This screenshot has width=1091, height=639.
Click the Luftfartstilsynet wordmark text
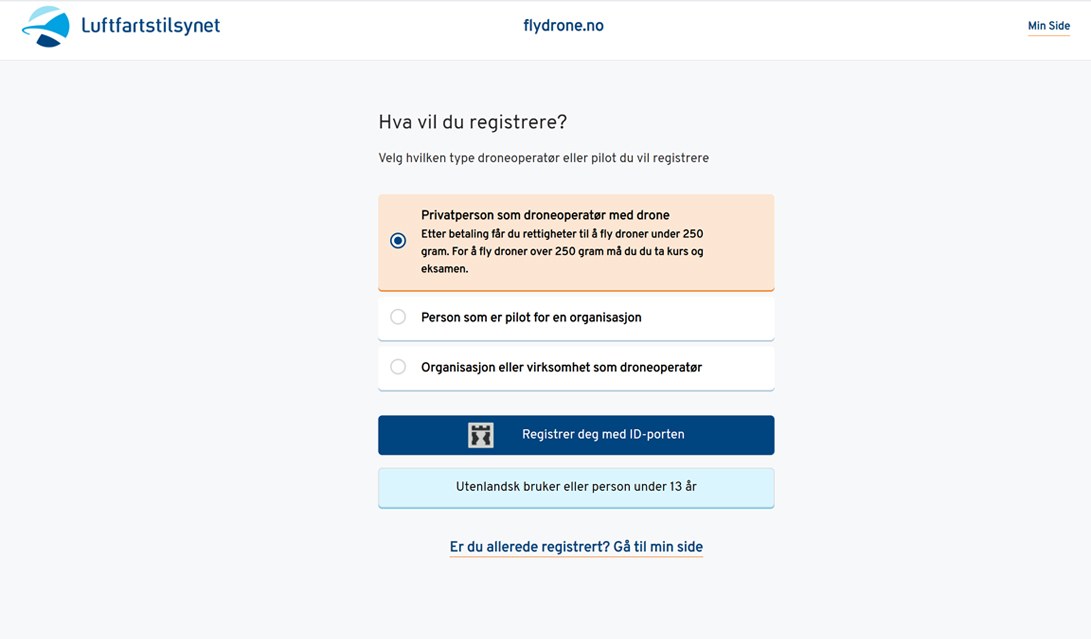tap(150, 26)
